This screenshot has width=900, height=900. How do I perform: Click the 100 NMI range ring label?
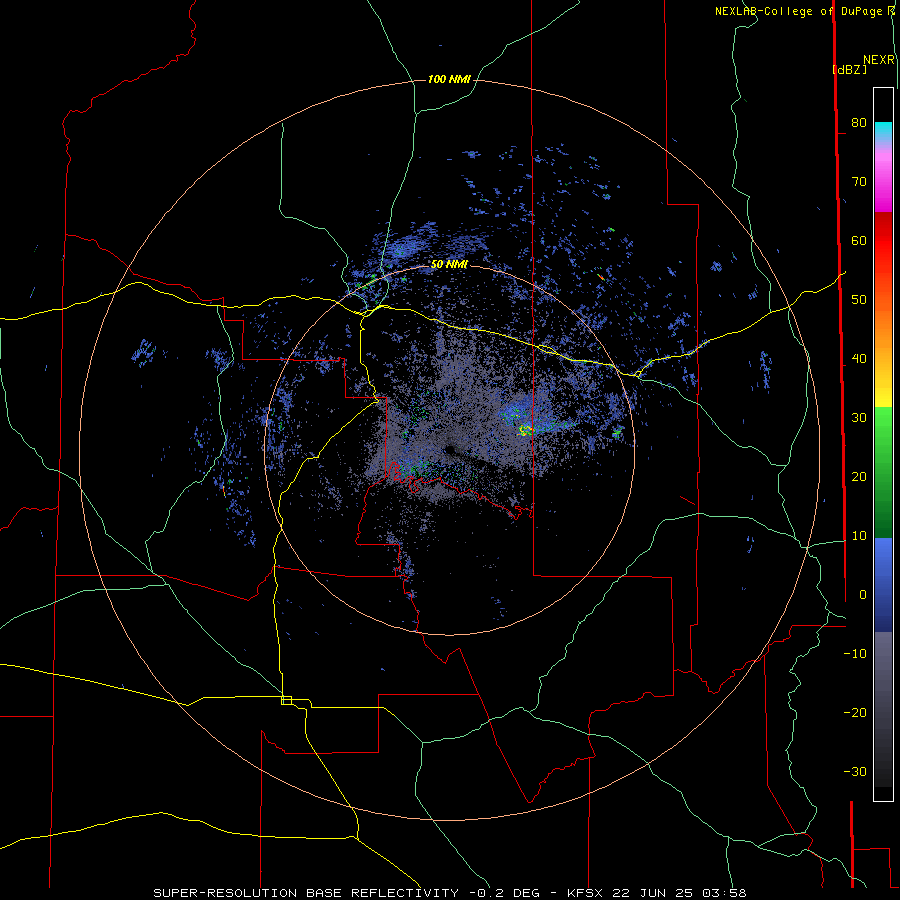click(449, 79)
